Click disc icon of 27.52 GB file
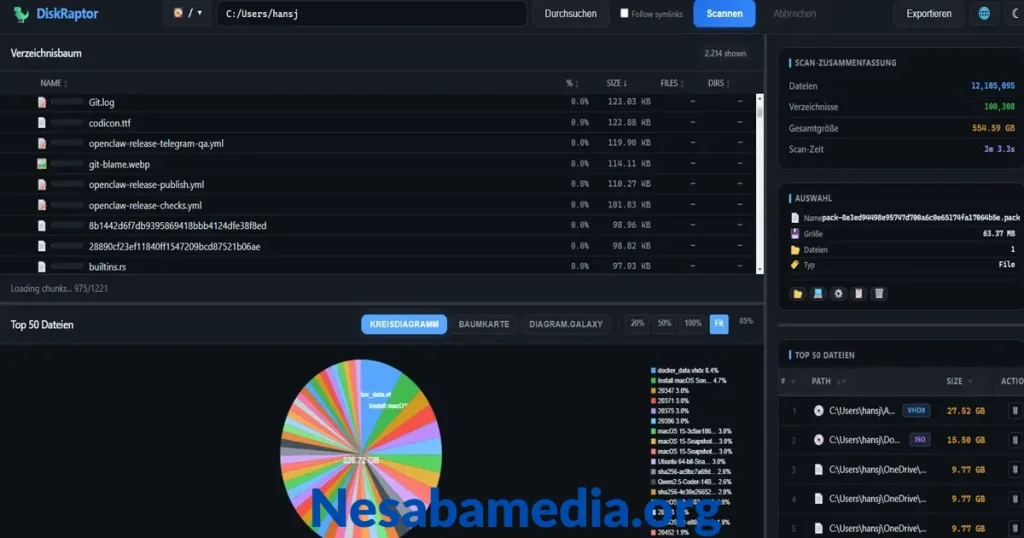The width and height of the screenshot is (1024, 538). point(818,411)
